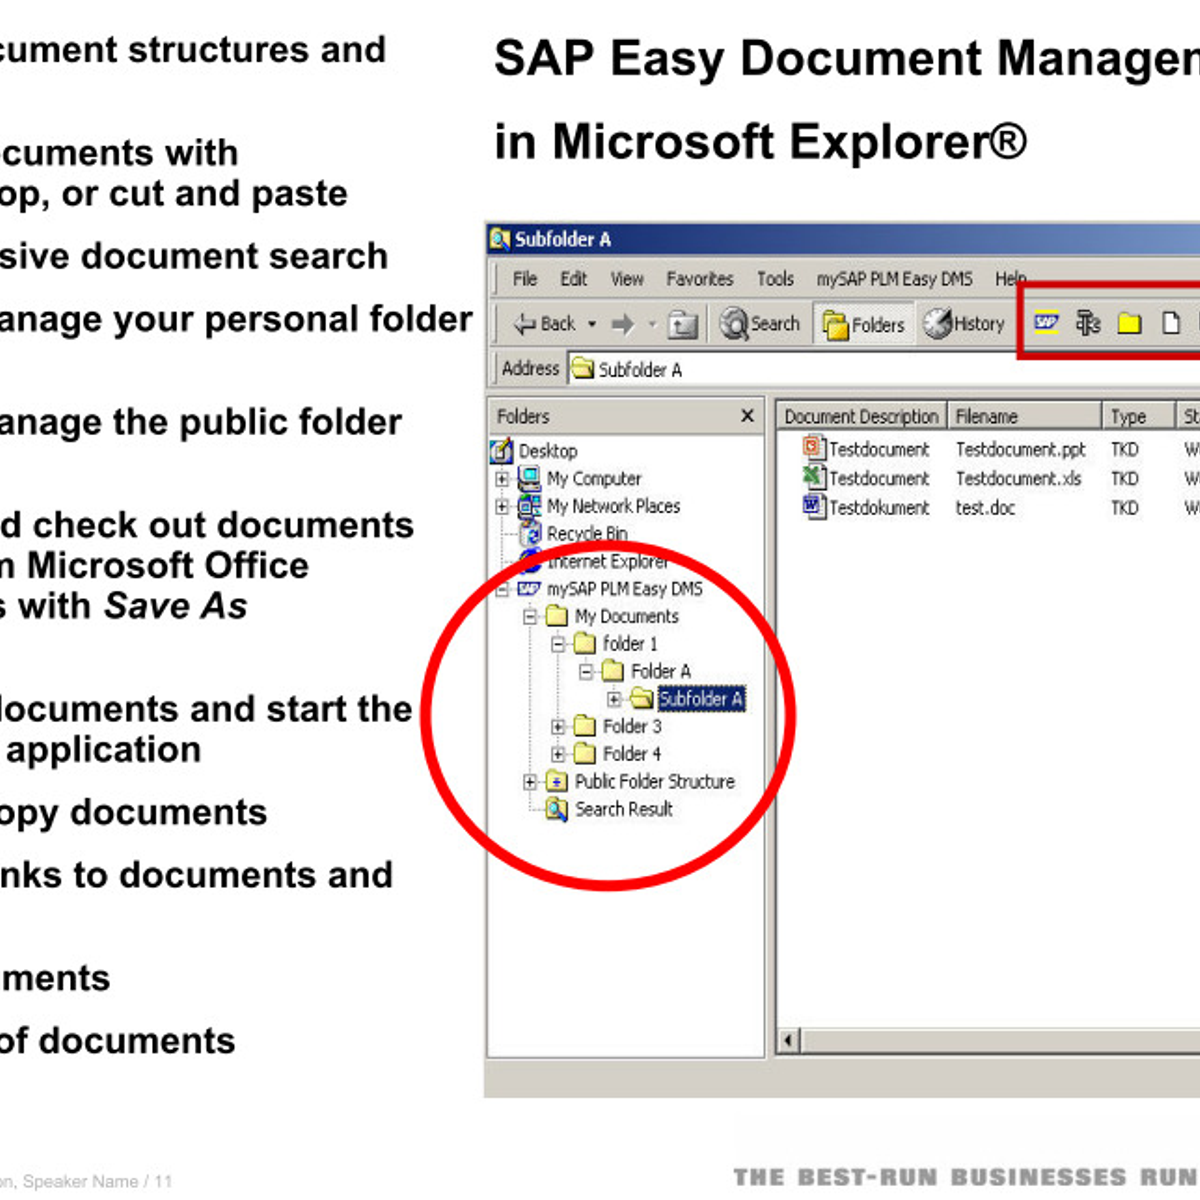1200x1200 pixels.
Task: Click the Search toolbar button
Action: pos(761,324)
